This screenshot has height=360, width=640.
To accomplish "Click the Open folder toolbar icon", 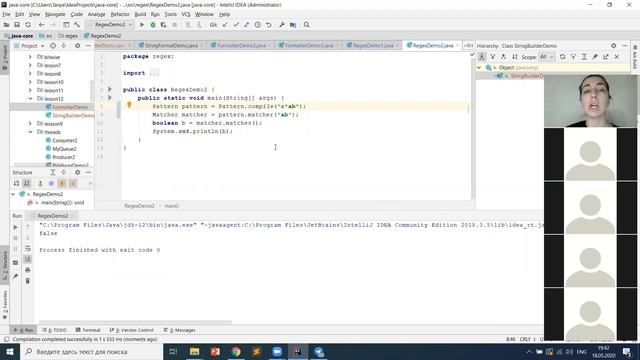I will (x=6, y=25).
